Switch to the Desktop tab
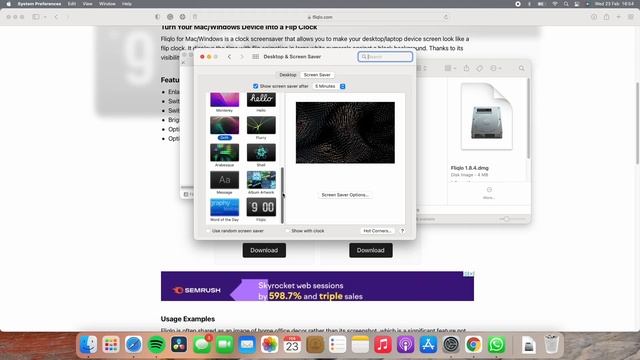Image resolution: width=640 pixels, height=360 pixels. (288, 75)
